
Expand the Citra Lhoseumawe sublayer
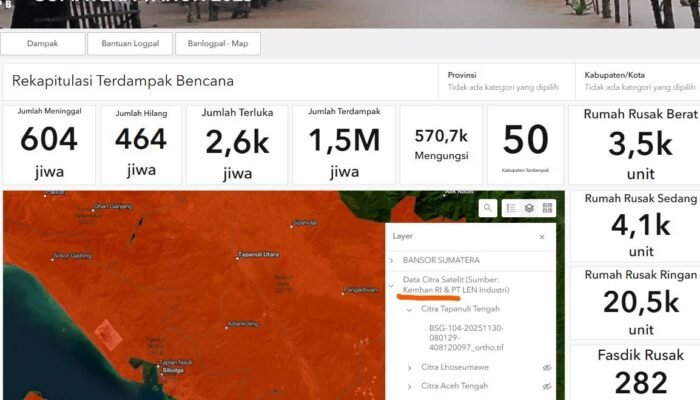coord(409,368)
